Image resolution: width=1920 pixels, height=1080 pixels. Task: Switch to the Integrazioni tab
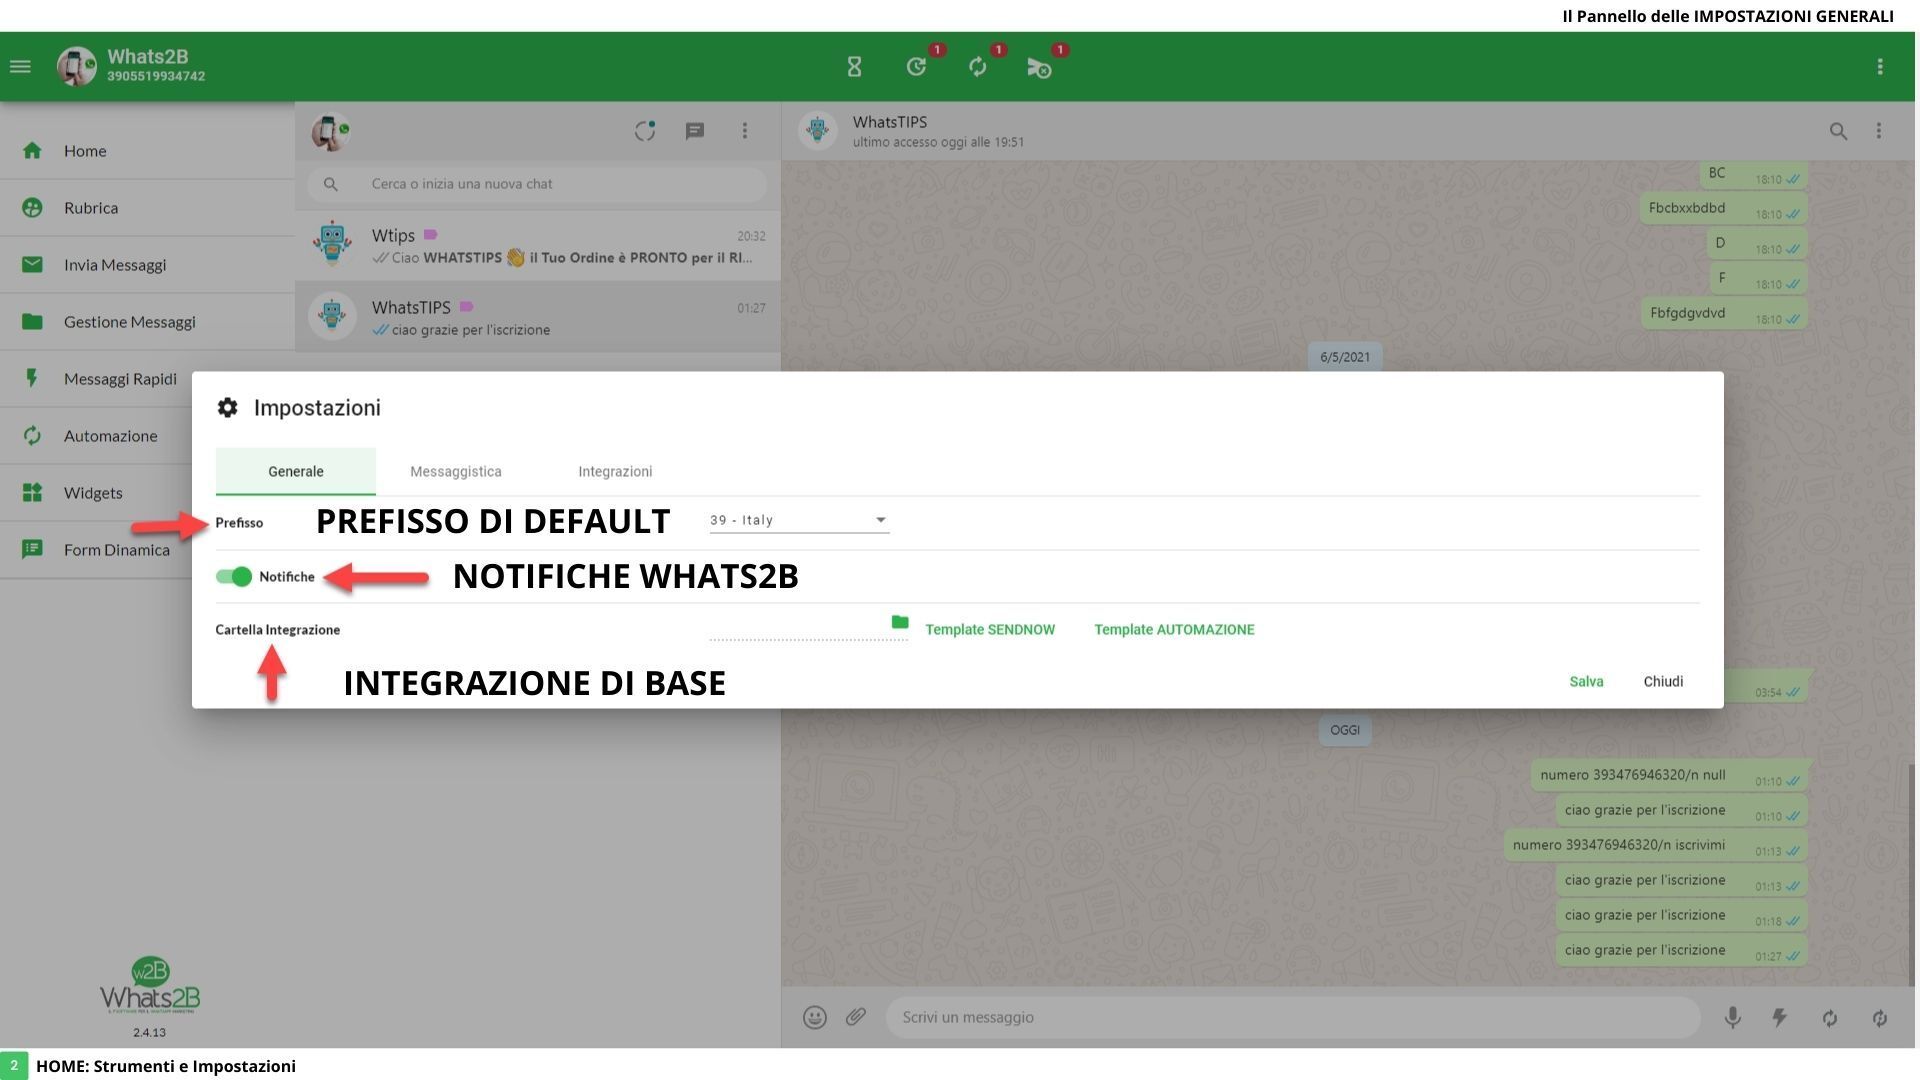tap(615, 471)
